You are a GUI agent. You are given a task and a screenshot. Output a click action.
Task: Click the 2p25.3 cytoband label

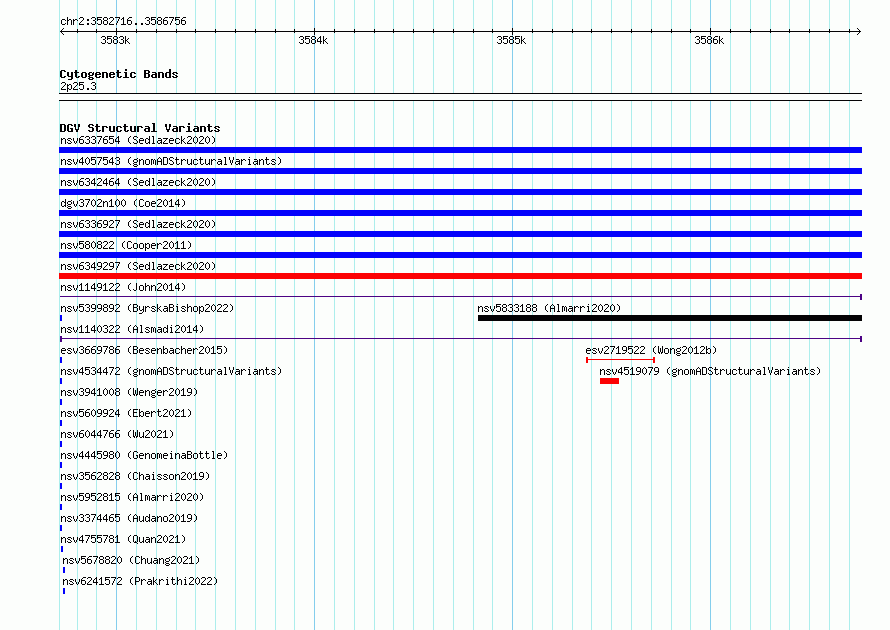tap(78, 86)
